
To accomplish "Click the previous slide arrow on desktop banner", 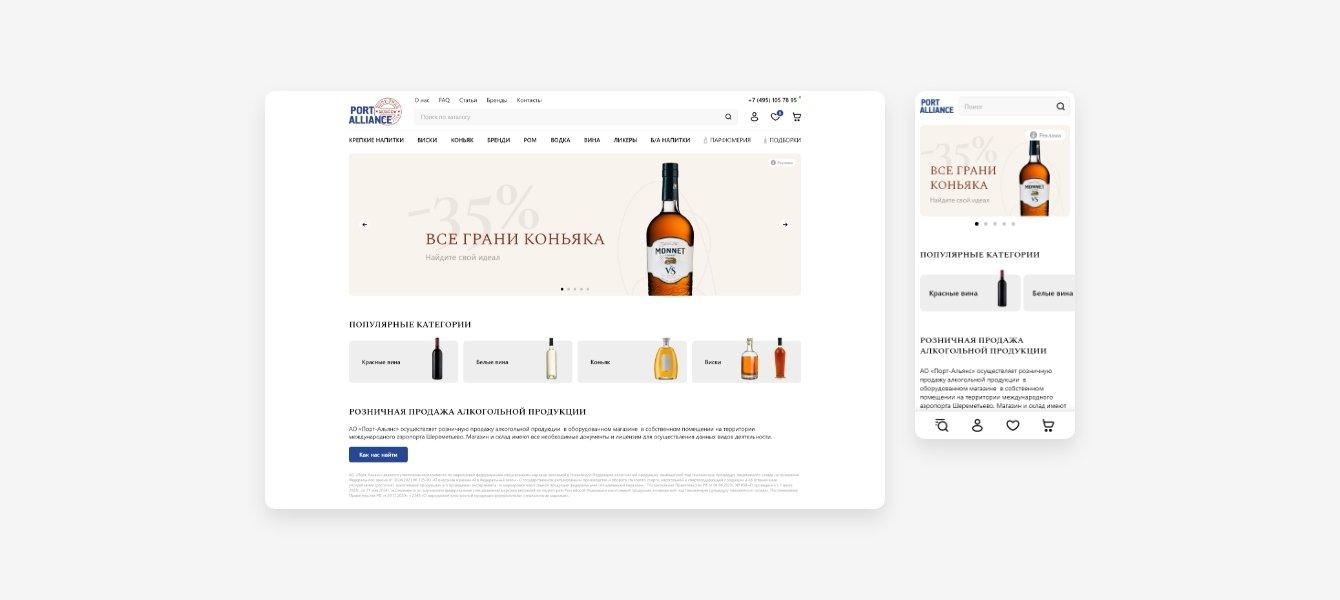I will (364, 224).
